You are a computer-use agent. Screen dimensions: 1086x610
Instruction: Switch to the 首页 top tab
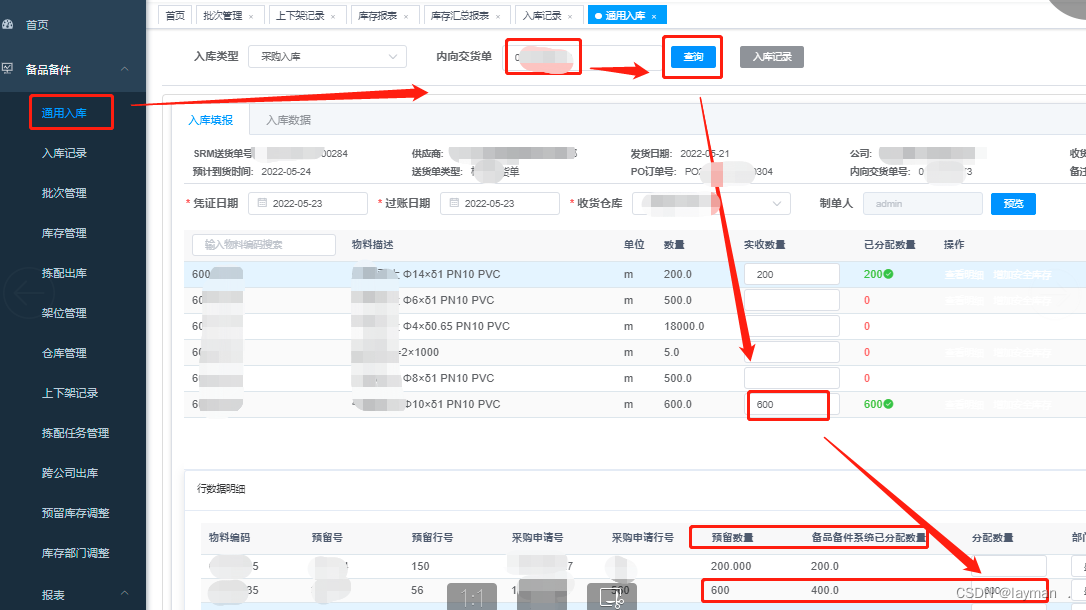click(175, 15)
